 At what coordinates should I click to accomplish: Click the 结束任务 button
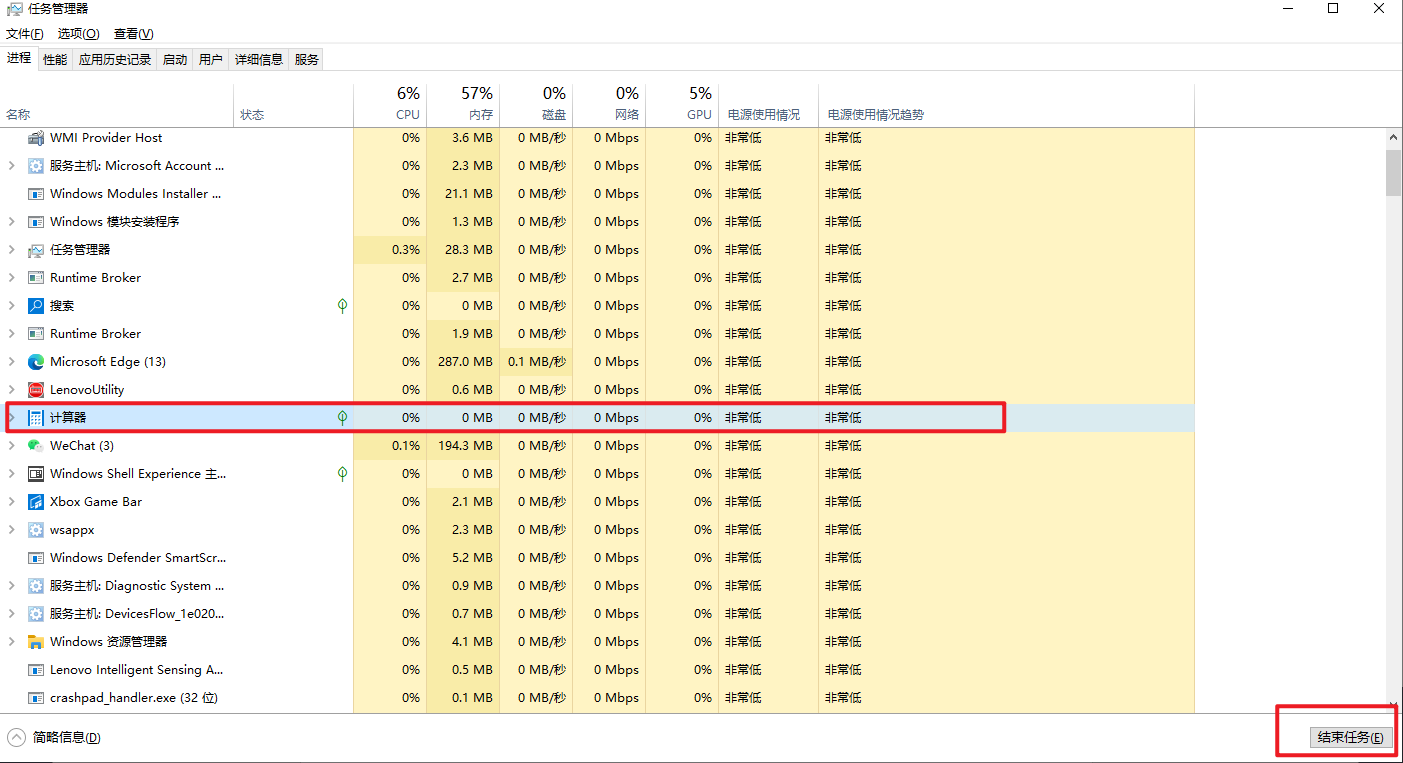(x=1350, y=738)
